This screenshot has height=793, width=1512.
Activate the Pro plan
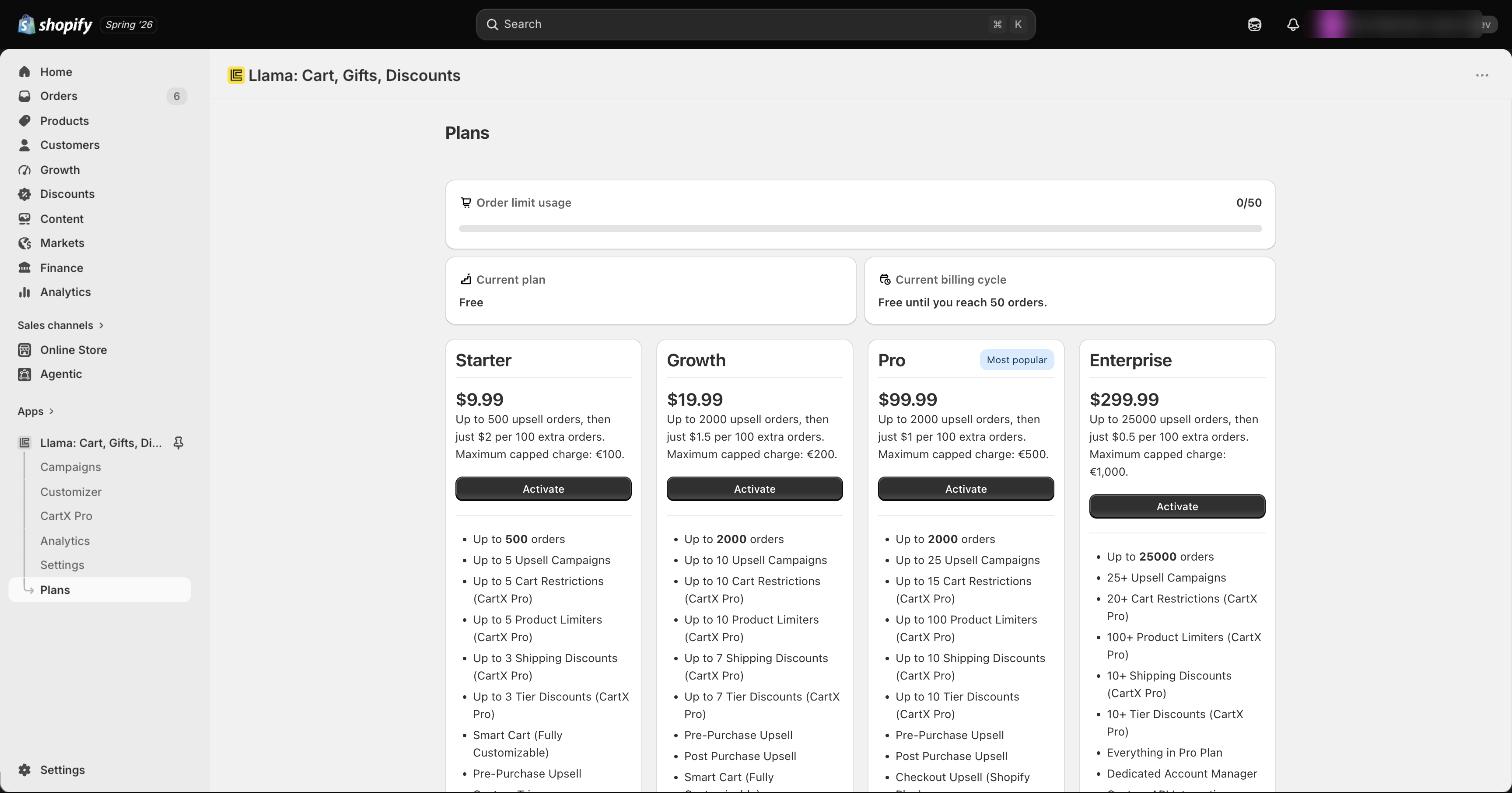[x=966, y=489]
